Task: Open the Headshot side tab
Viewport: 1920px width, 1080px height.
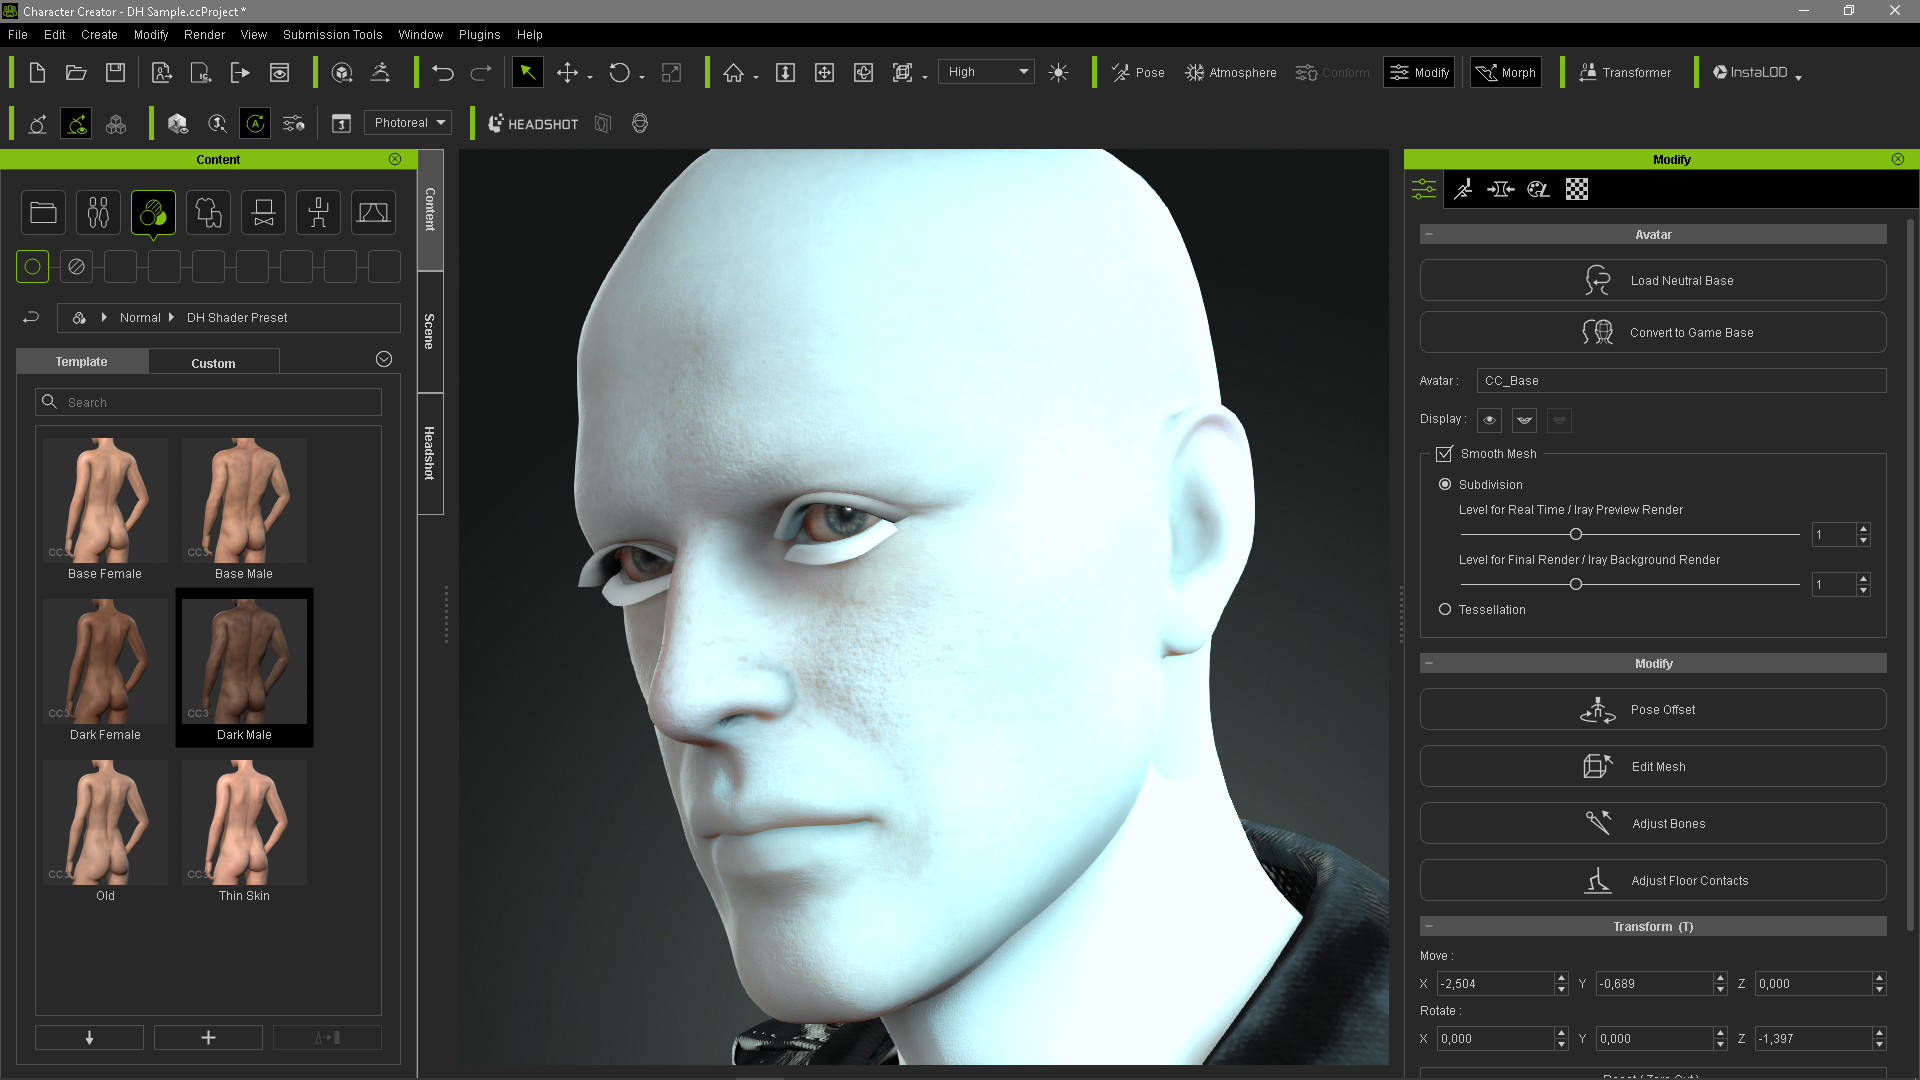Action: coord(430,453)
